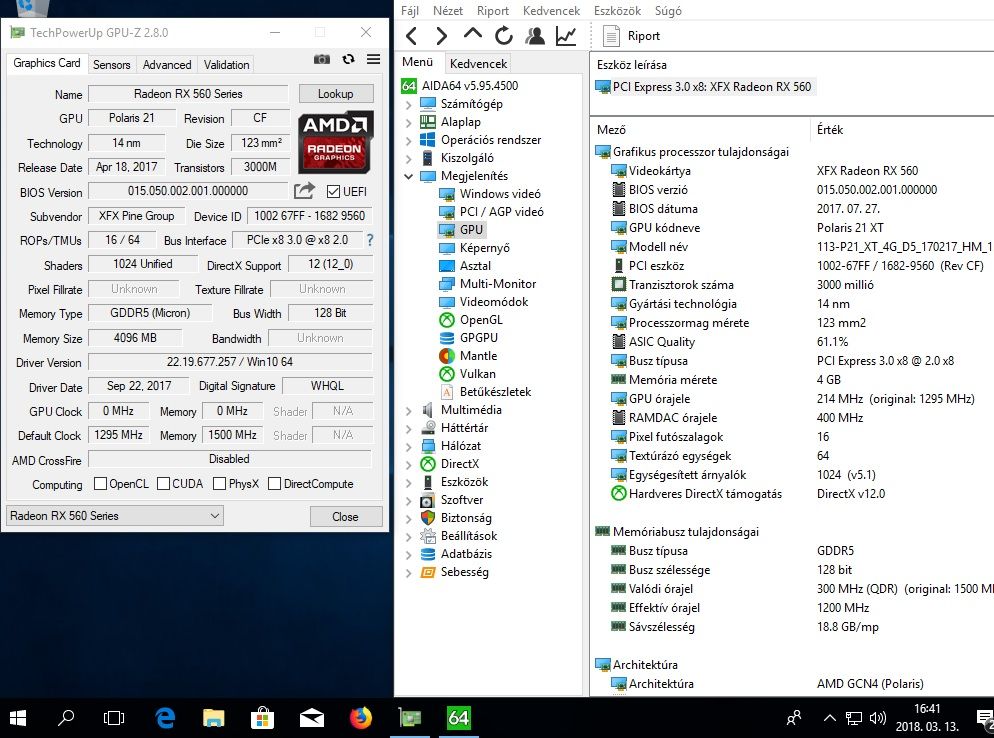This screenshot has height=738, width=994.
Task: Switch to the Advanced tab
Action: [167, 65]
